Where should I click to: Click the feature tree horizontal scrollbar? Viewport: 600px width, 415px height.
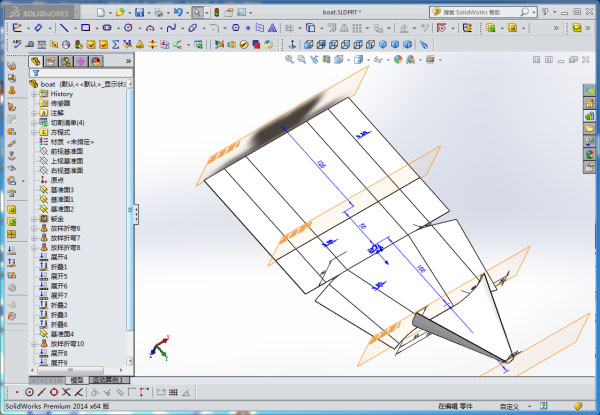coord(70,370)
